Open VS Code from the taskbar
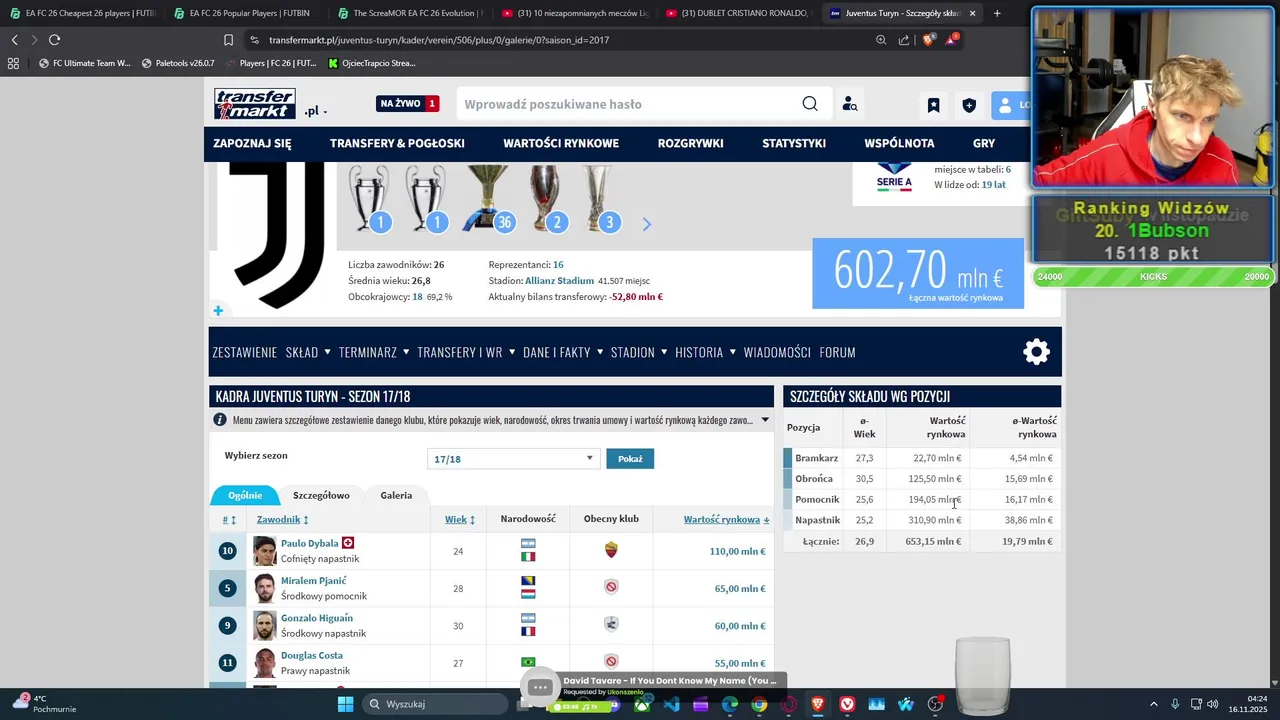 [671, 704]
